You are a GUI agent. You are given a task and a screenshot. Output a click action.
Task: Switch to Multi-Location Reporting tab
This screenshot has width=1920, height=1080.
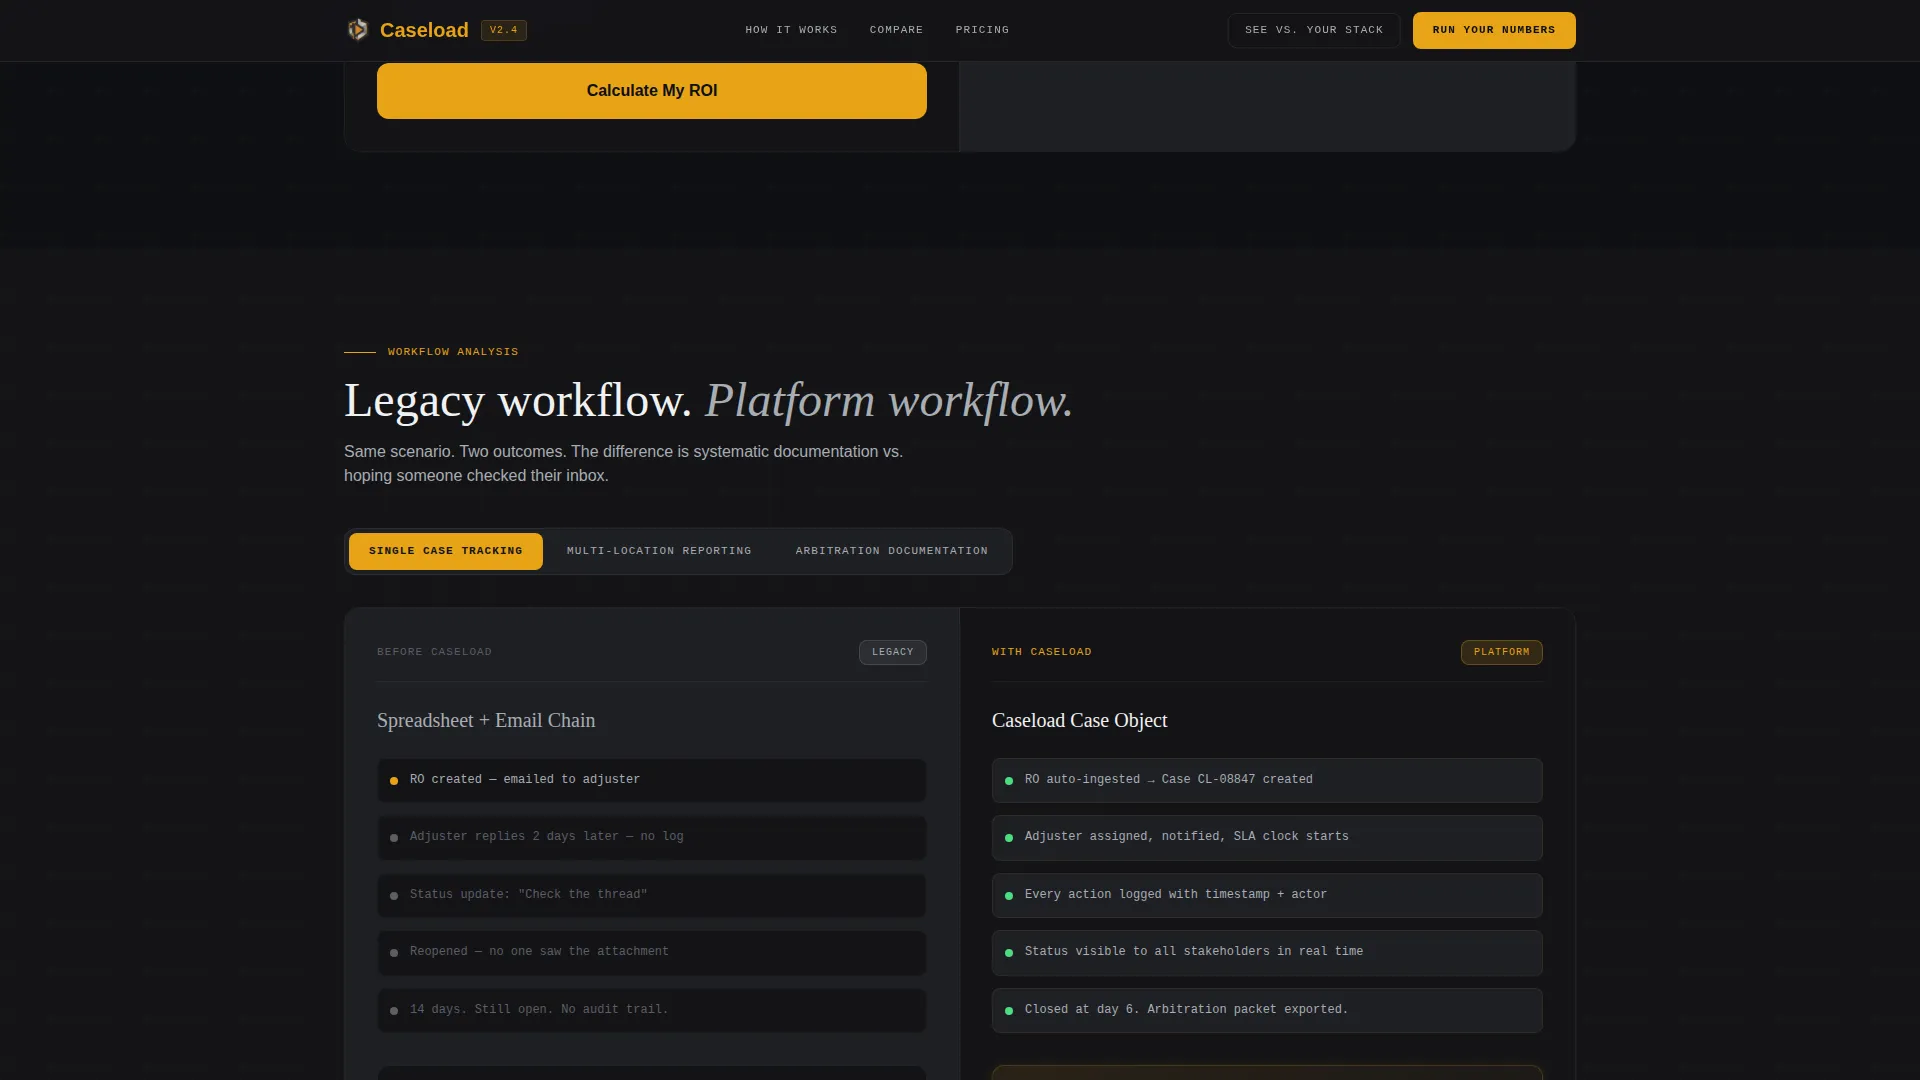point(659,551)
